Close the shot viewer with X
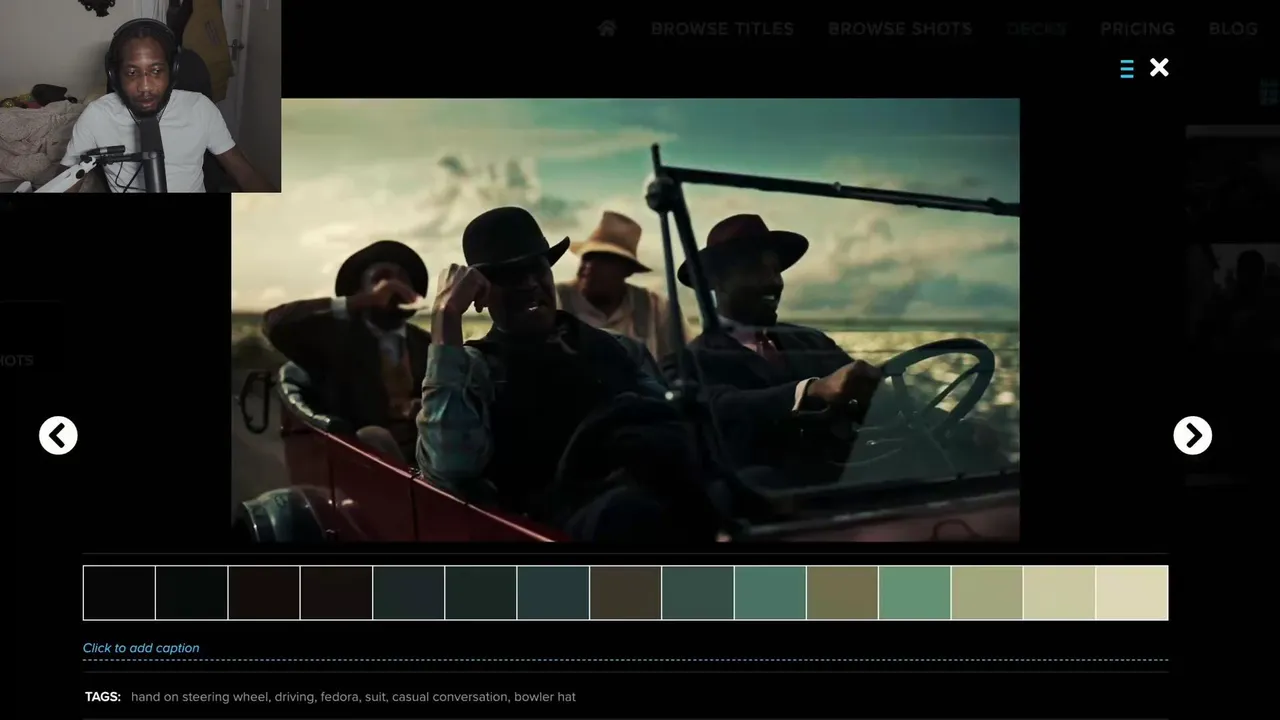Viewport: 1280px width, 720px height. click(1159, 67)
